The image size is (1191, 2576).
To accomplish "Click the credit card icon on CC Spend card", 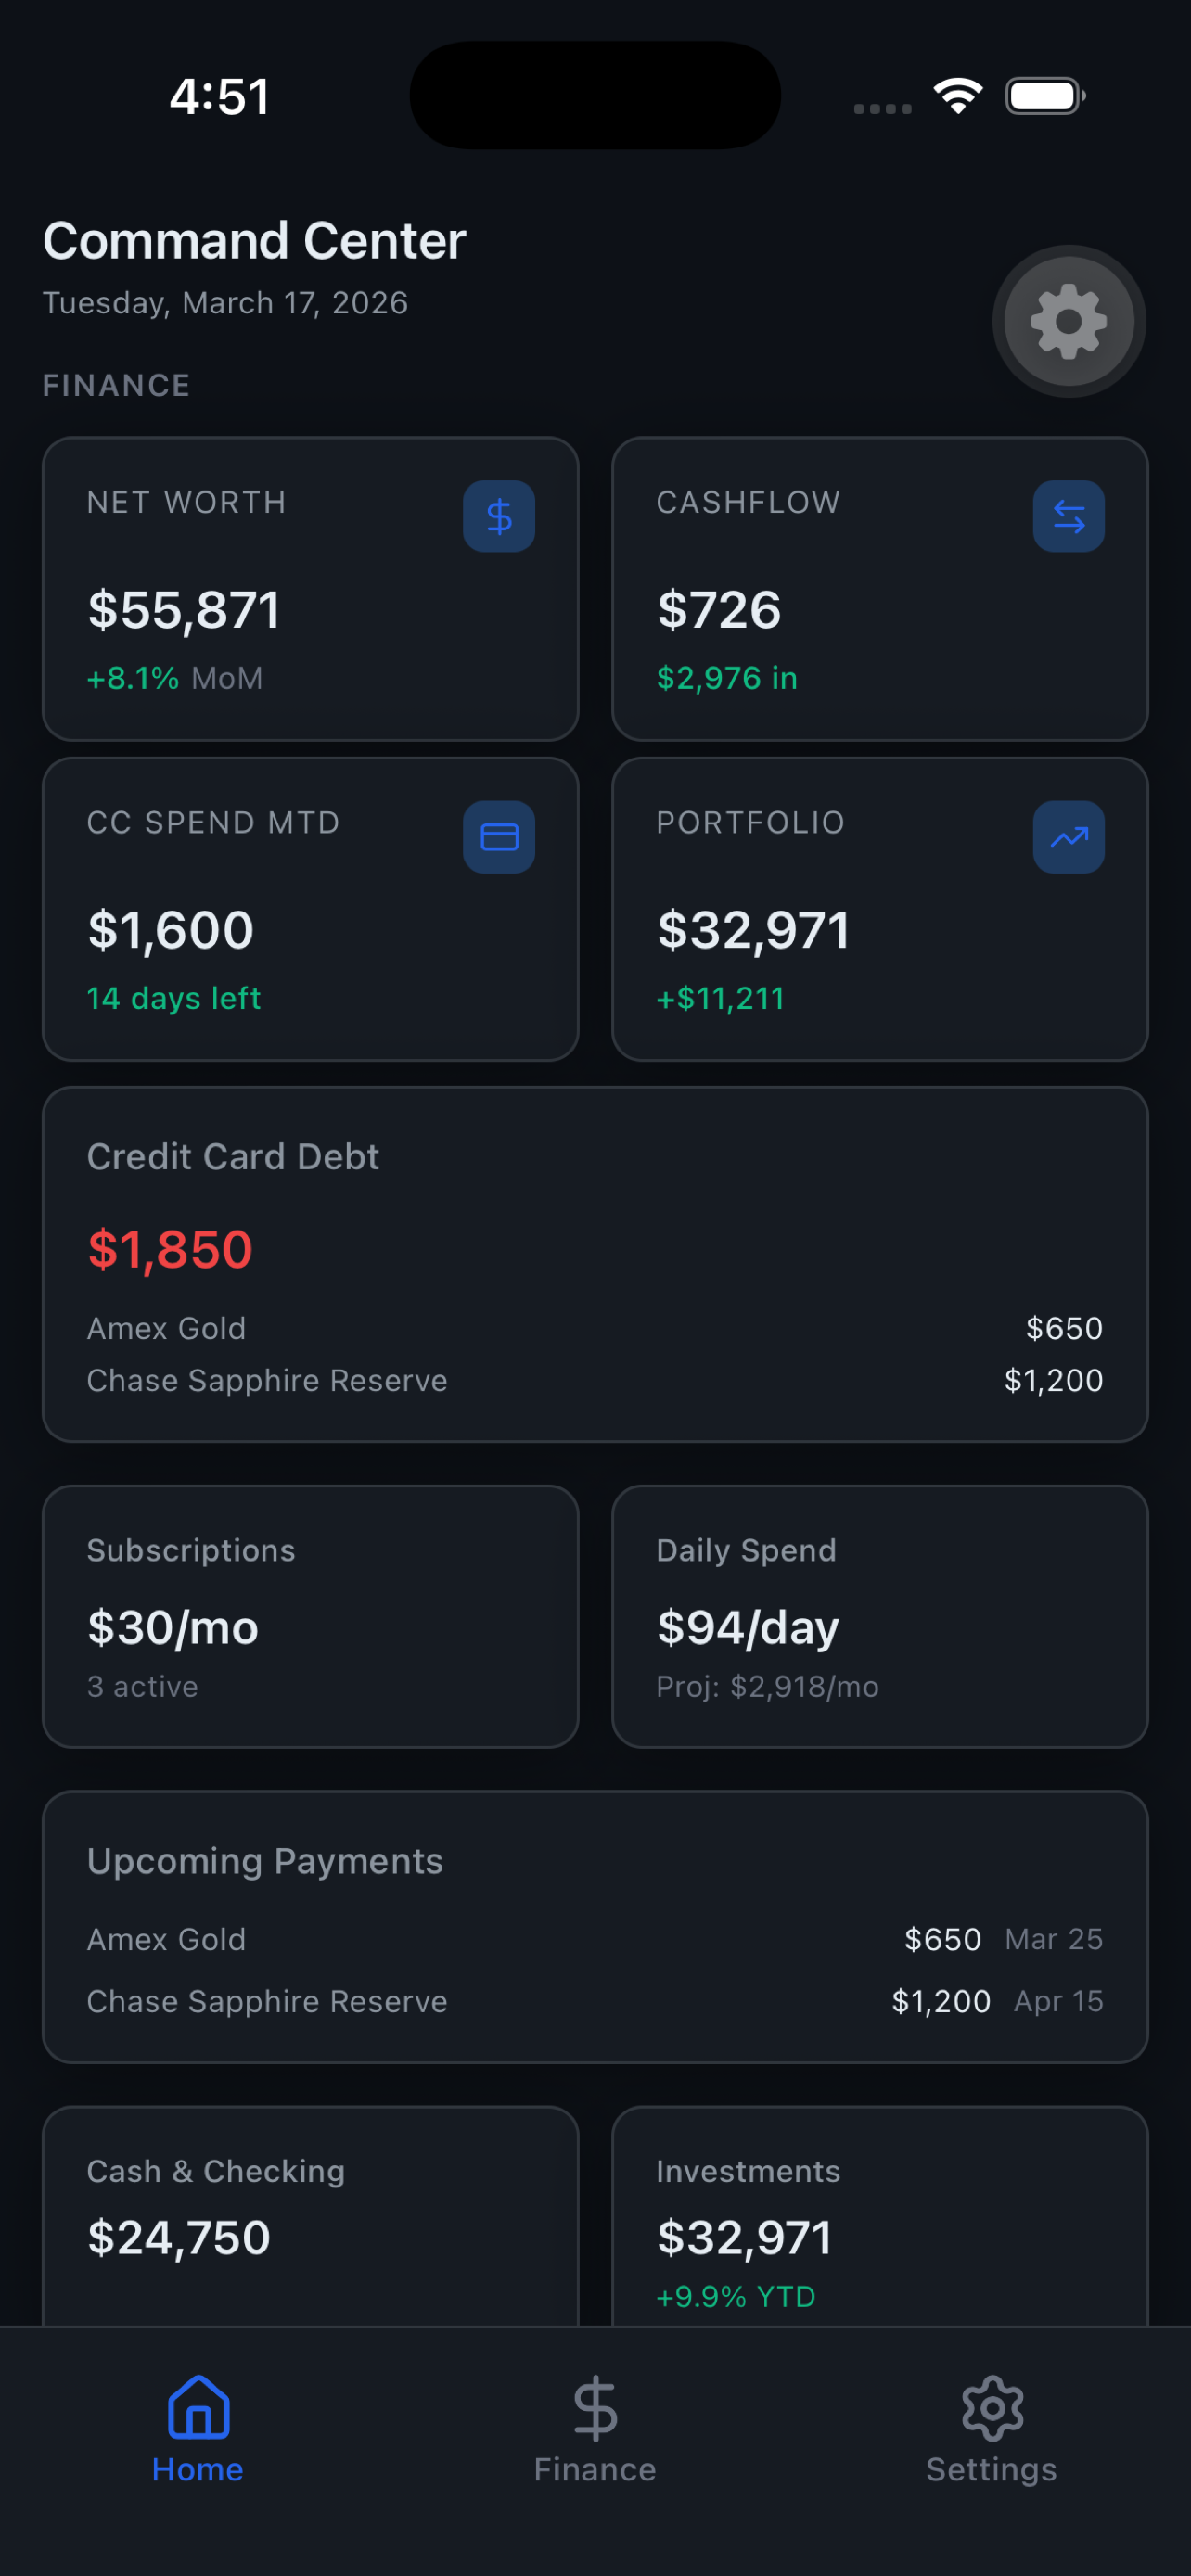I will point(498,837).
